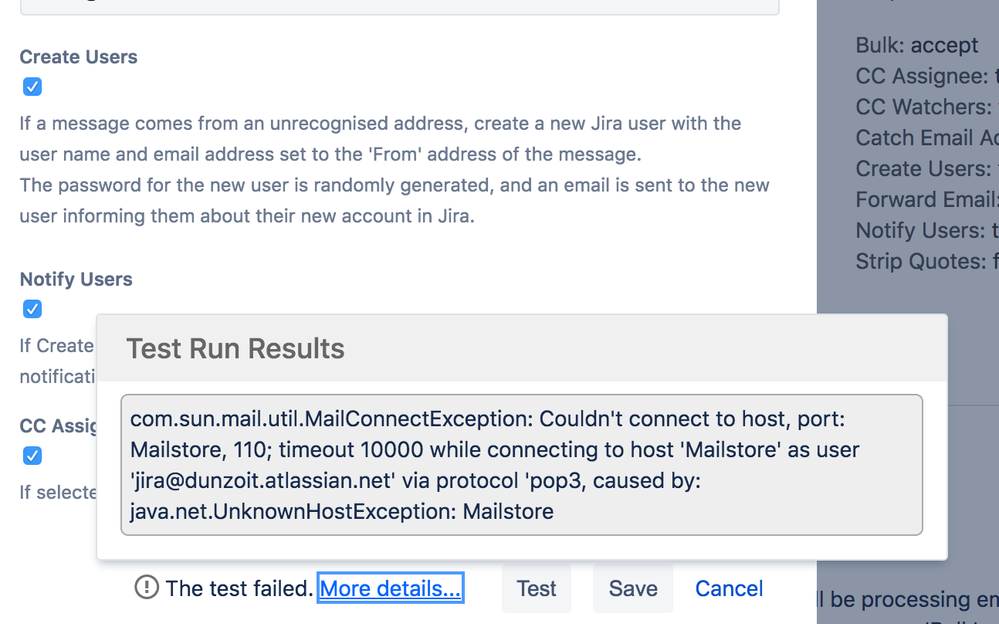Select the 'Test Run Results' dialog heading
The image size is (999, 624).
[235, 349]
